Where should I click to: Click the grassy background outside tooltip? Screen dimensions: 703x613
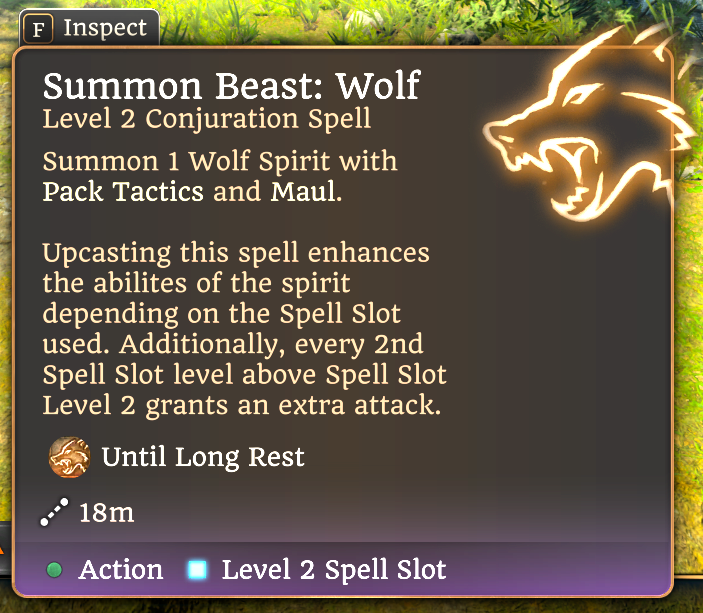click(x=689, y=359)
